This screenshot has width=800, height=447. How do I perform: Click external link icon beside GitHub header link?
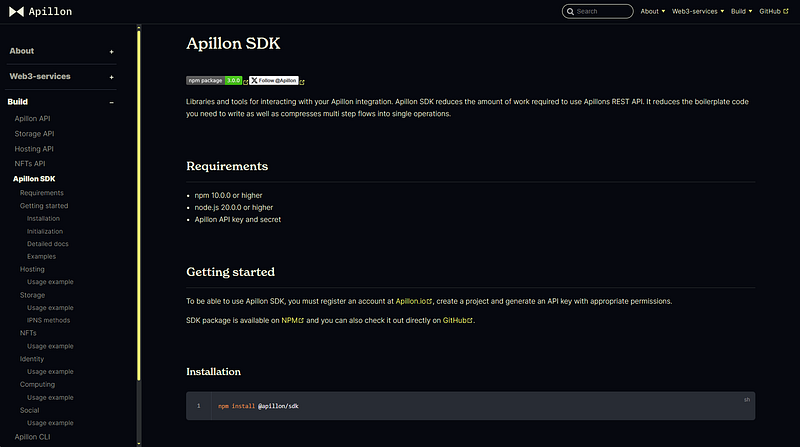click(786, 11)
